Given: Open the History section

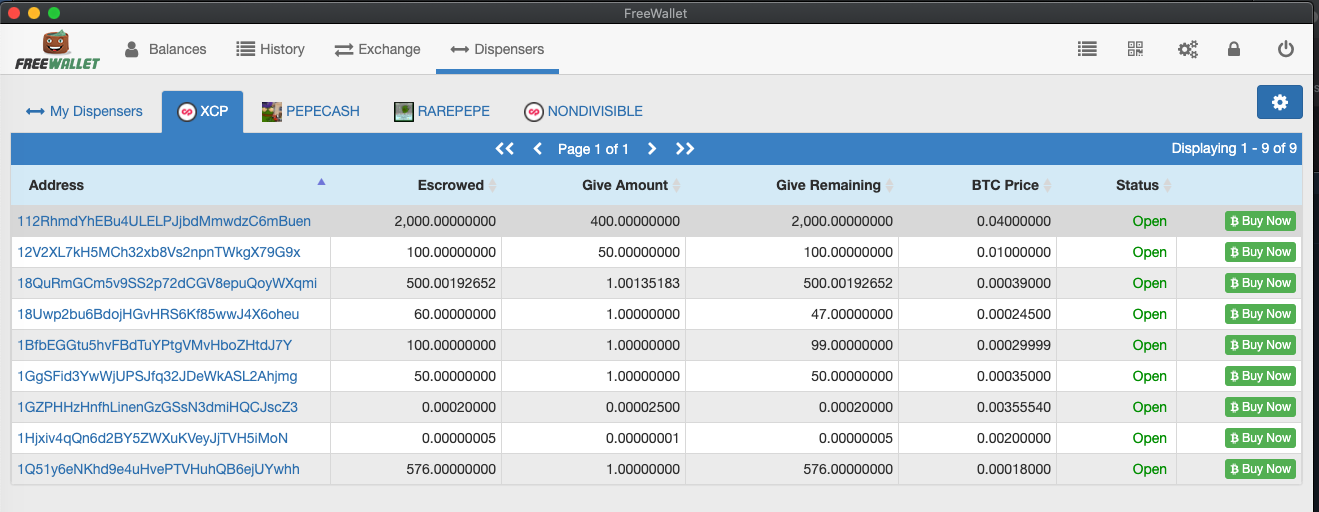Looking at the screenshot, I should 270,49.
